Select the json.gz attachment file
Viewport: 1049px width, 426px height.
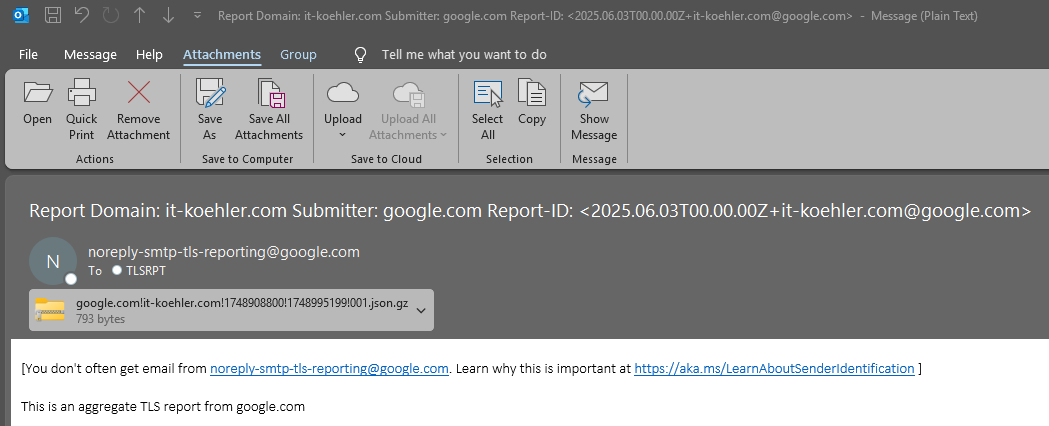click(231, 310)
